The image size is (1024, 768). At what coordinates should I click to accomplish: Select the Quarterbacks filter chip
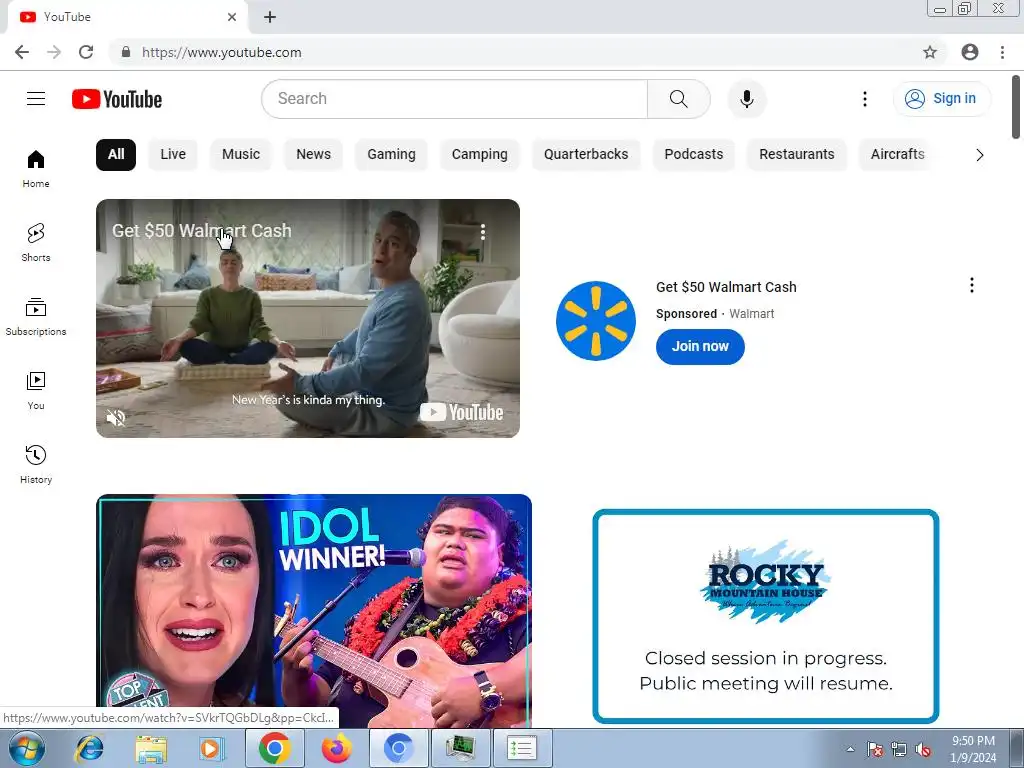pos(586,155)
